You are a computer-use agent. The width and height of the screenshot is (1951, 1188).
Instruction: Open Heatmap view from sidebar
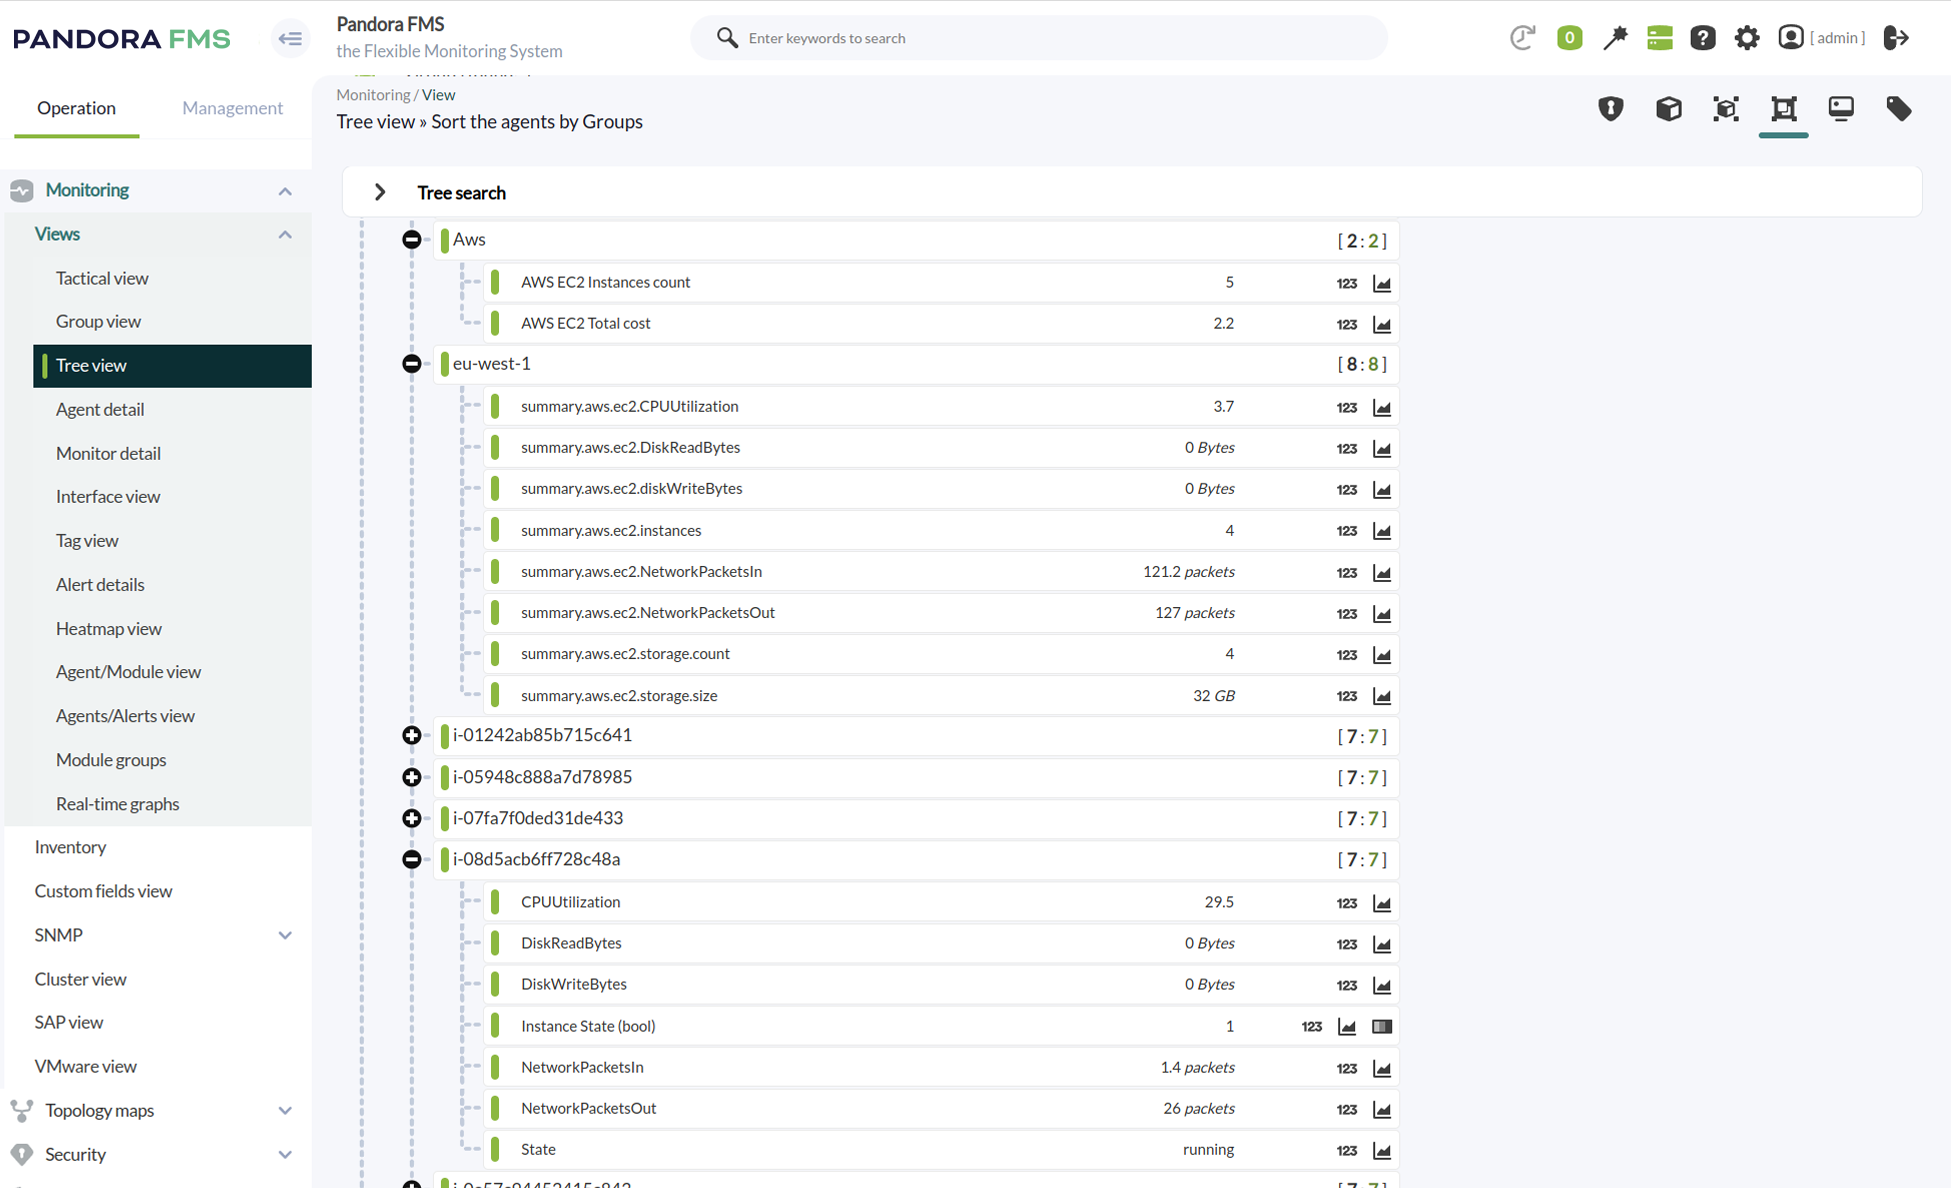click(108, 628)
